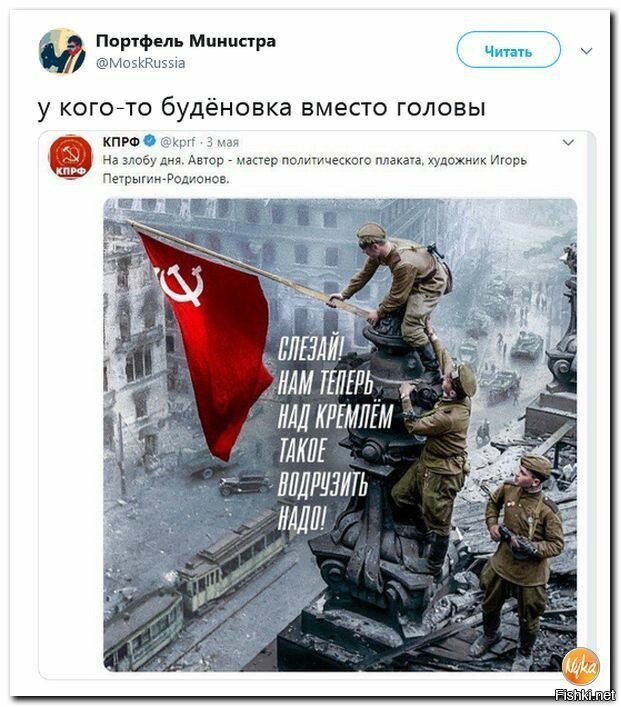This screenshot has height=707, width=621.
Task: Click the СЛЕЗАЙ! slogan text on the poster
Action: pyautogui.click(x=311, y=348)
